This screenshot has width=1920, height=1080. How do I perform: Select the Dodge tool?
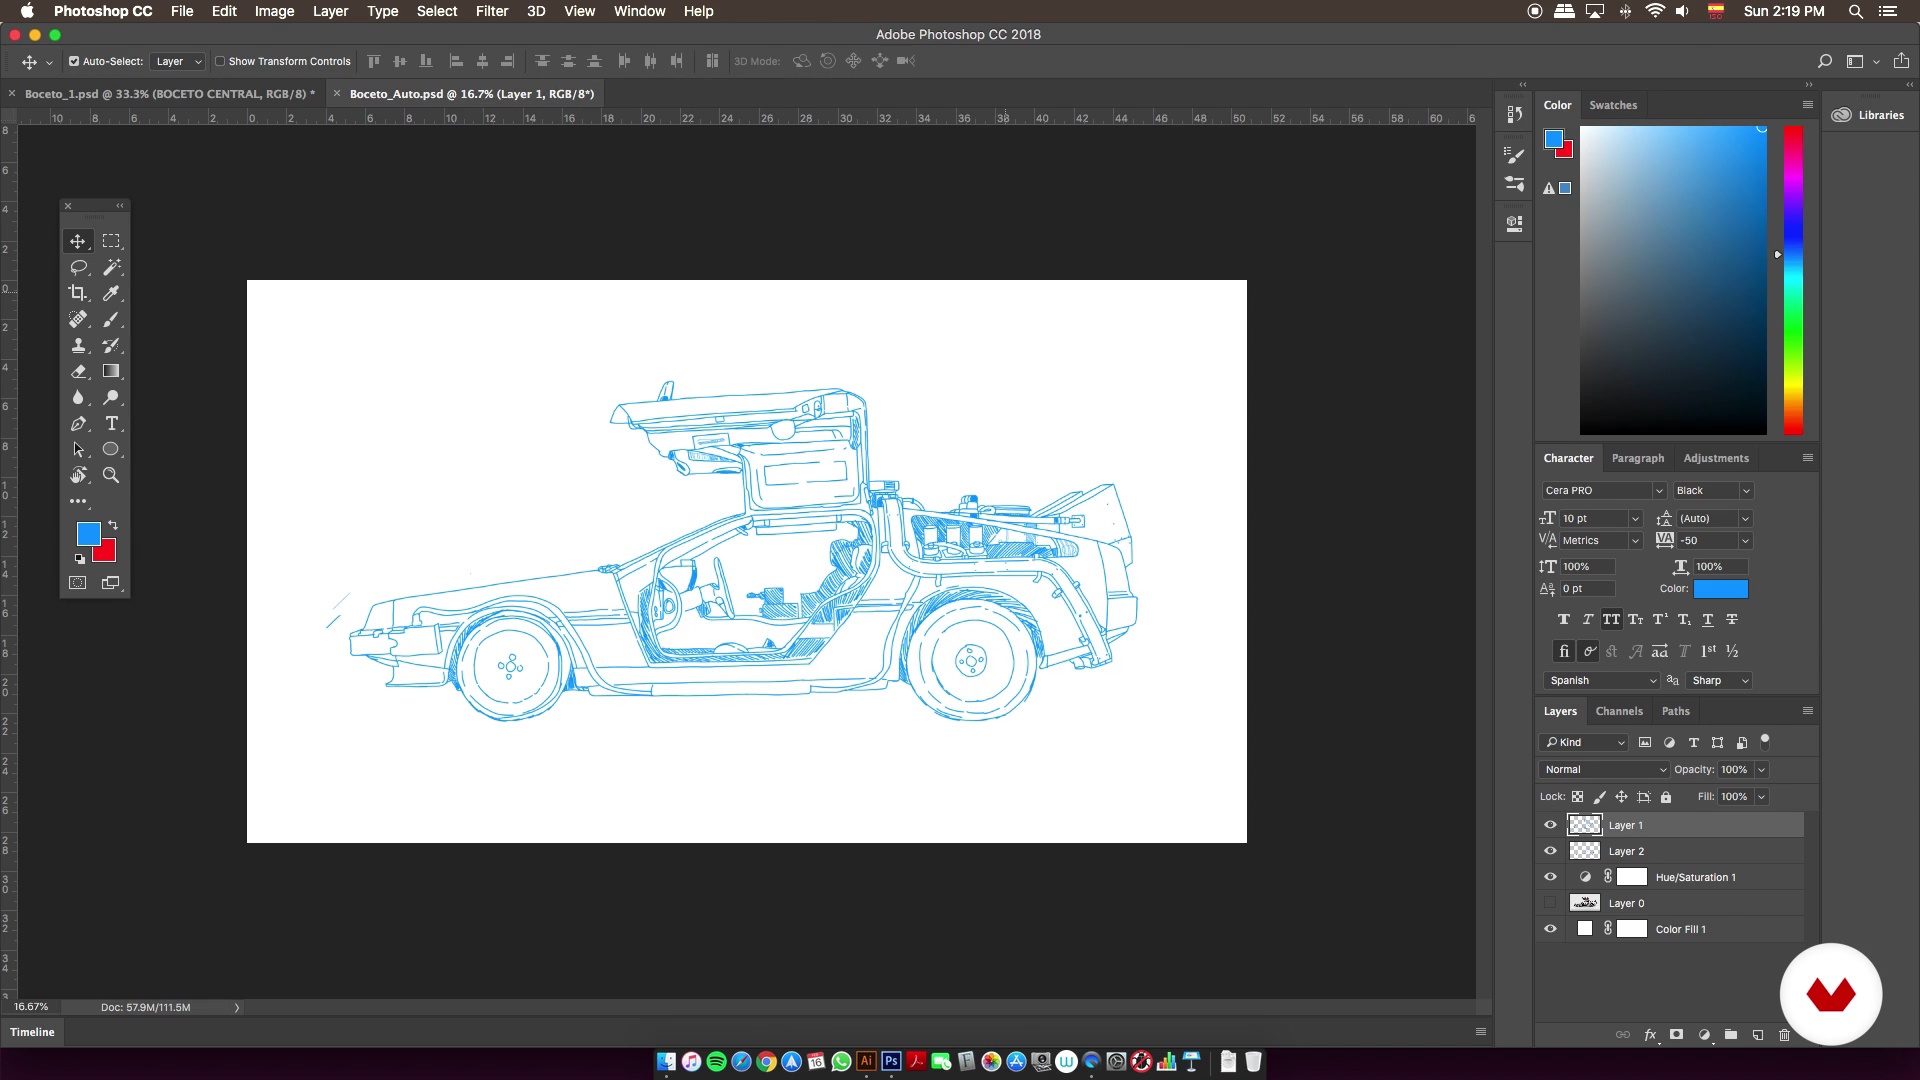(x=111, y=397)
